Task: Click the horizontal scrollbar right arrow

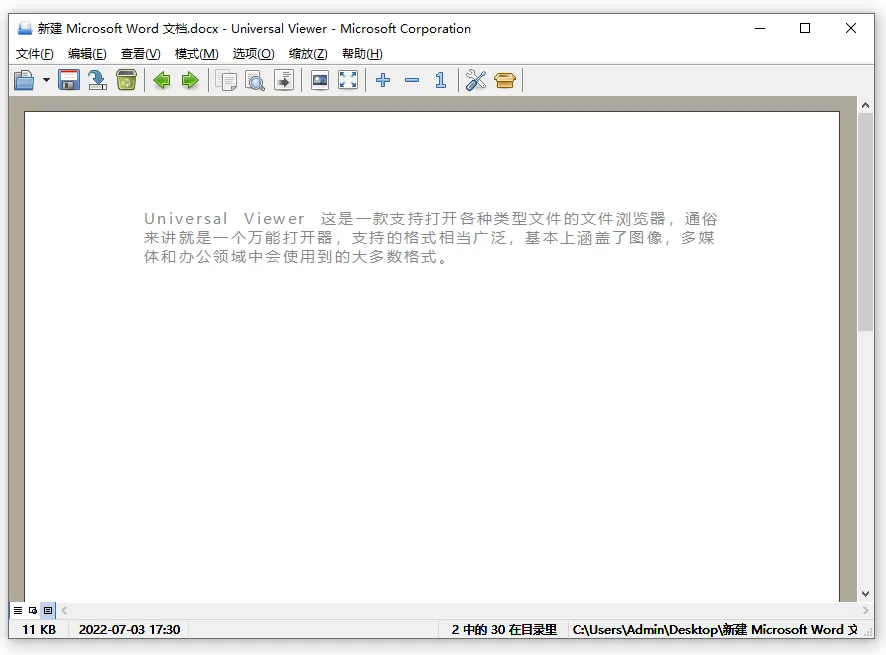Action: coord(866,610)
